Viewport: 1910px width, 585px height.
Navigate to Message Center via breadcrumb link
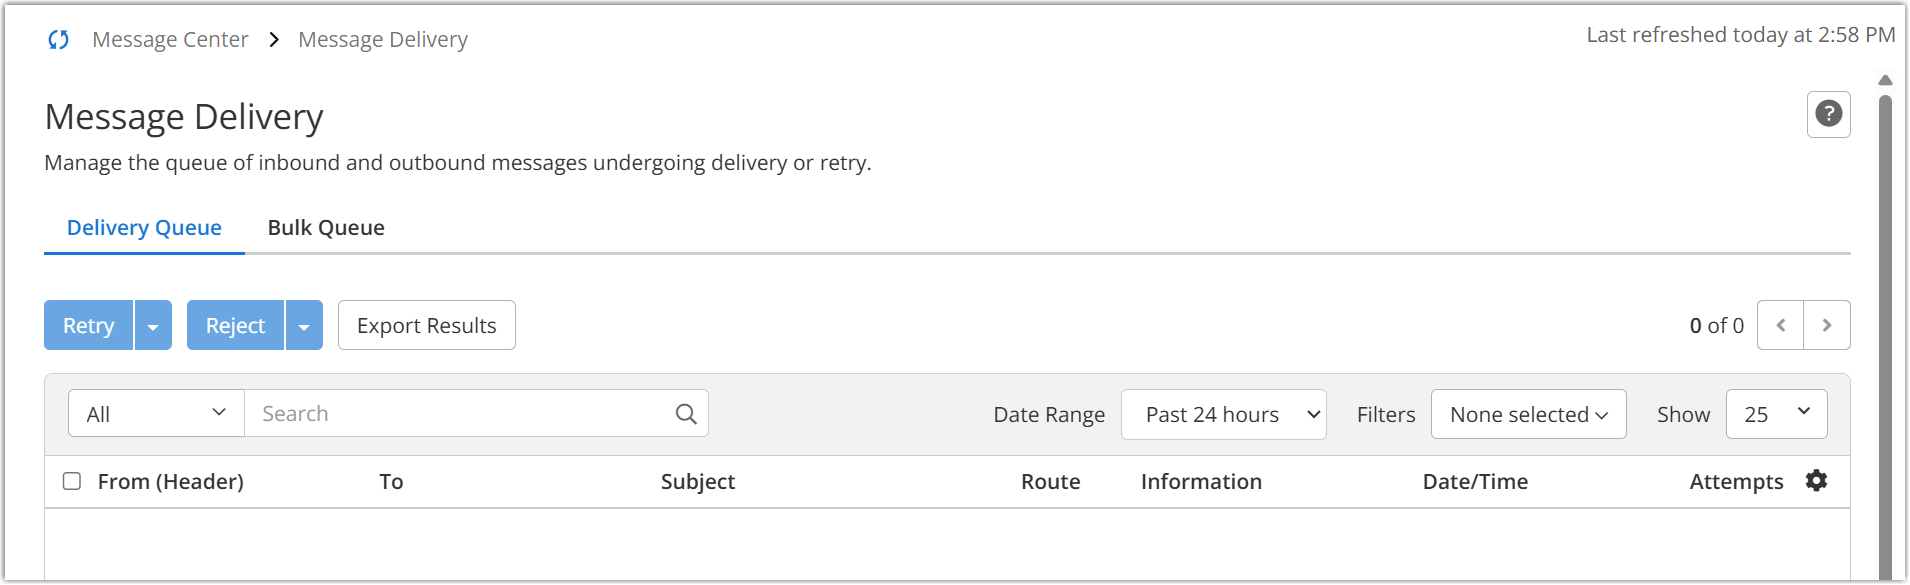pos(170,39)
